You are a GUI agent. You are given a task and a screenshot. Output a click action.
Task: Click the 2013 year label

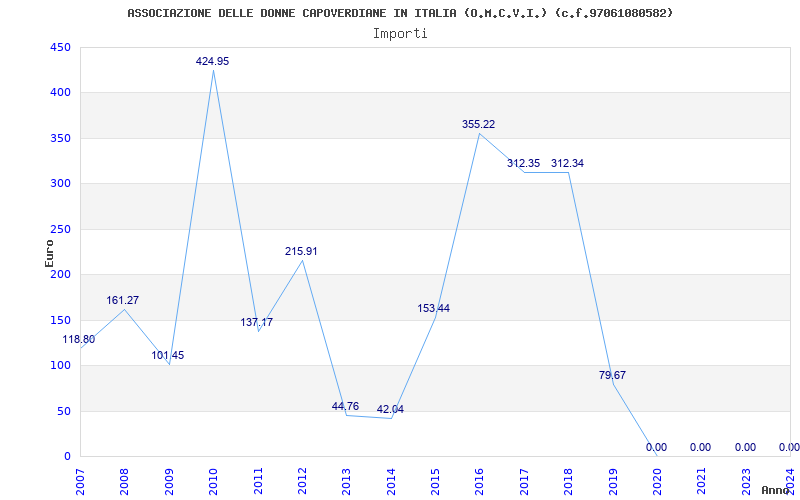(346, 482)
